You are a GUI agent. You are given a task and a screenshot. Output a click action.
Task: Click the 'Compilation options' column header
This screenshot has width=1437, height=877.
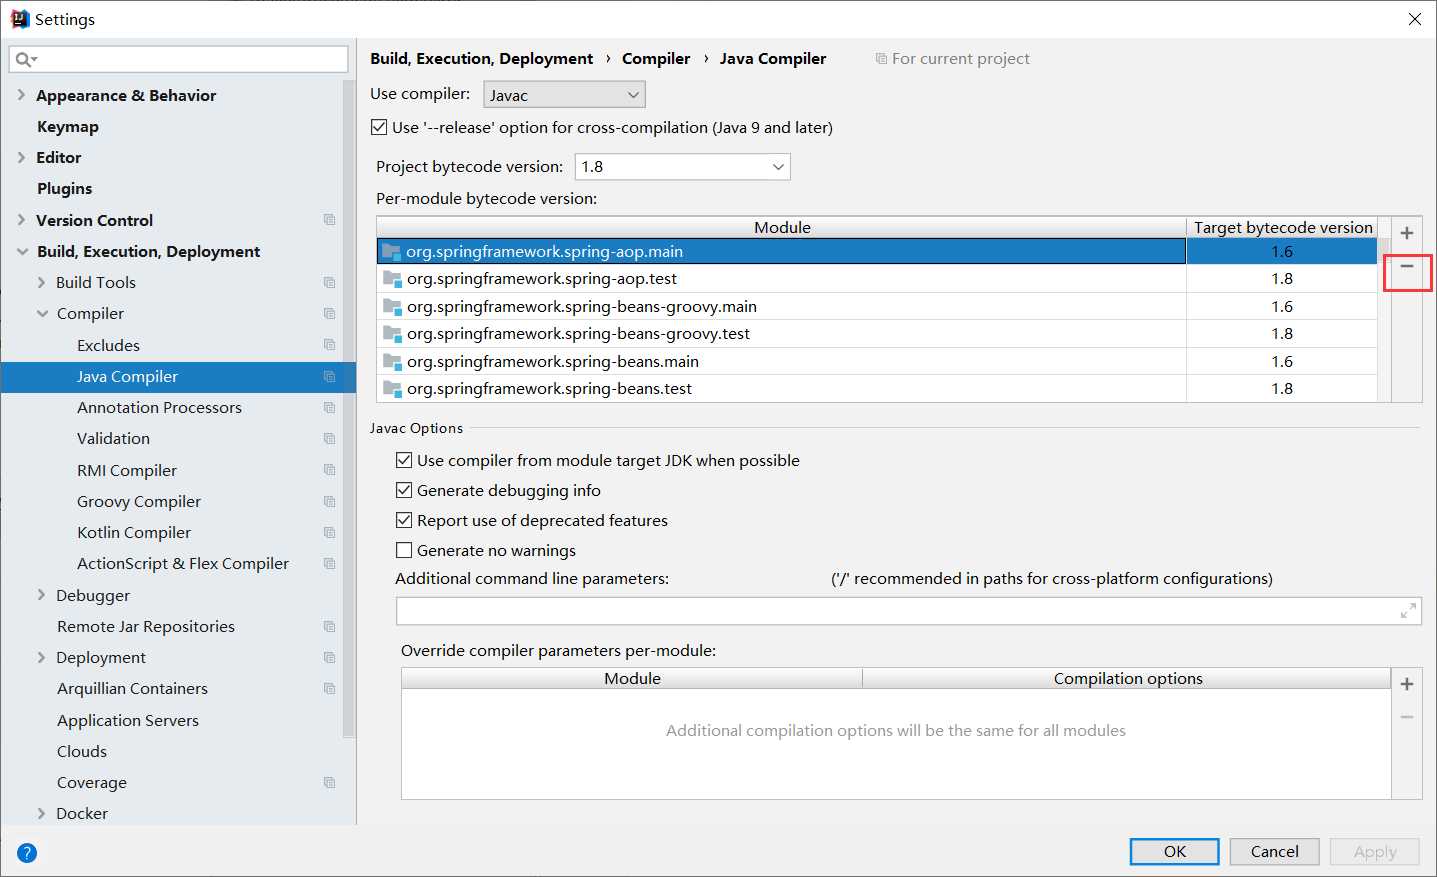click(x=1127, y=679)
